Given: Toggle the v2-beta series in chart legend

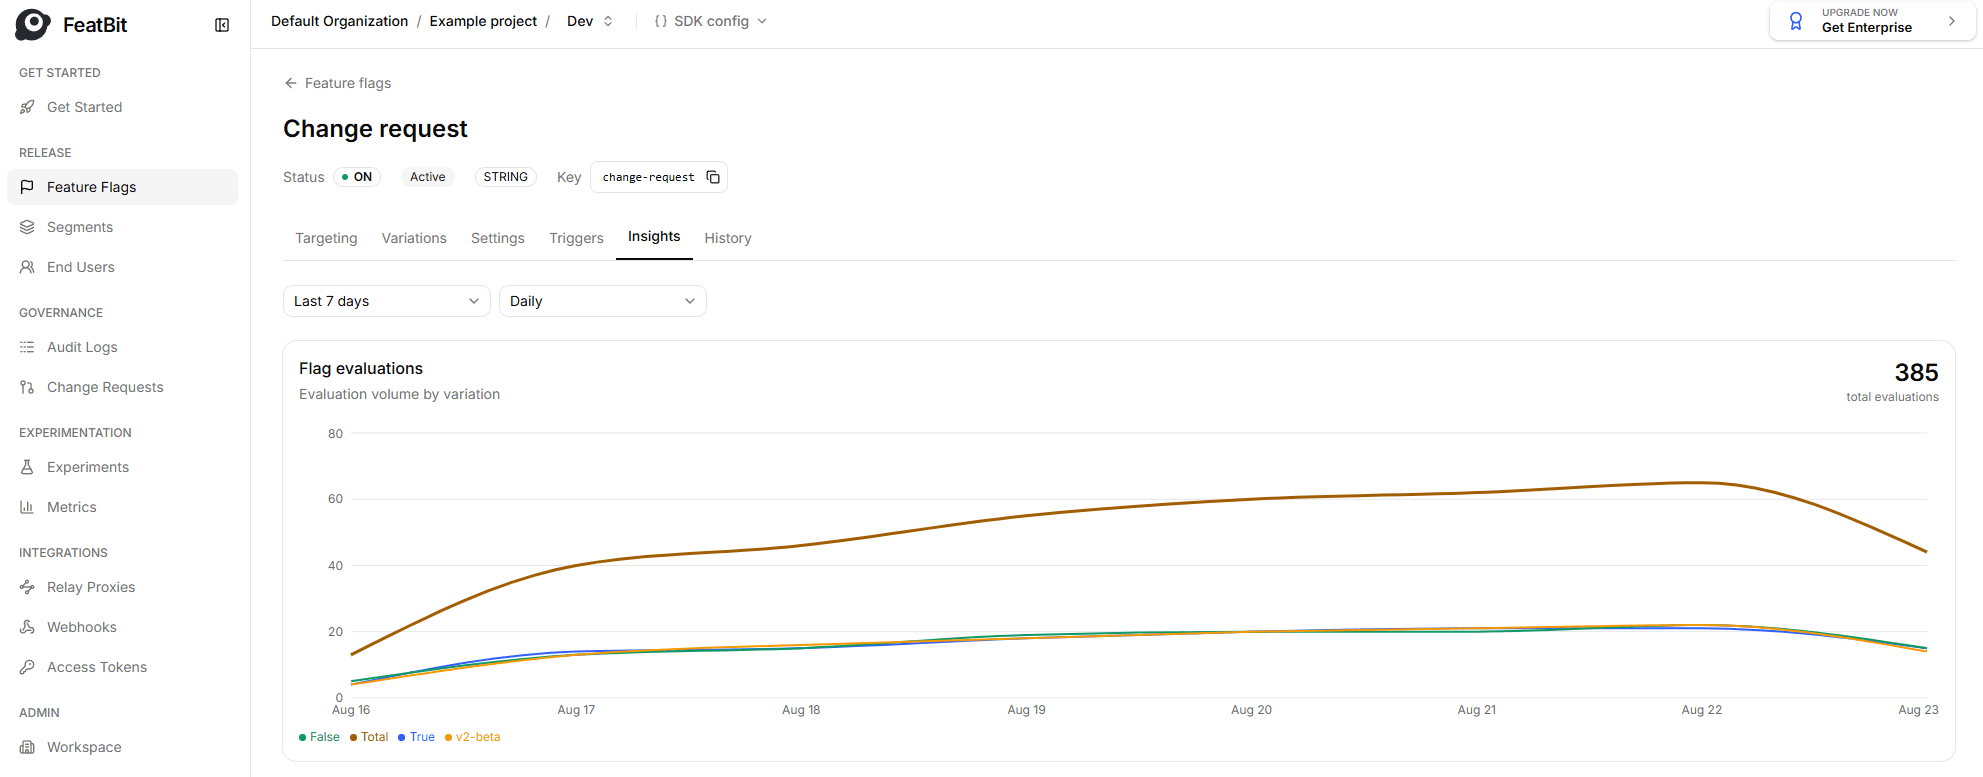Looking at the screenshot, I should [472, 737].
